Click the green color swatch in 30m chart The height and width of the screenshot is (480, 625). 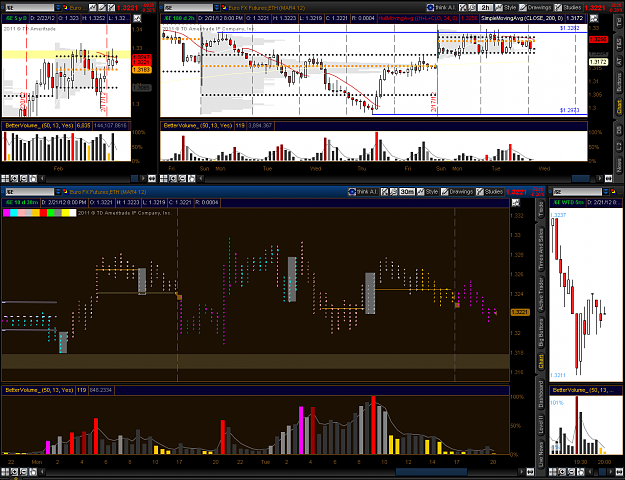coord(51,213)
